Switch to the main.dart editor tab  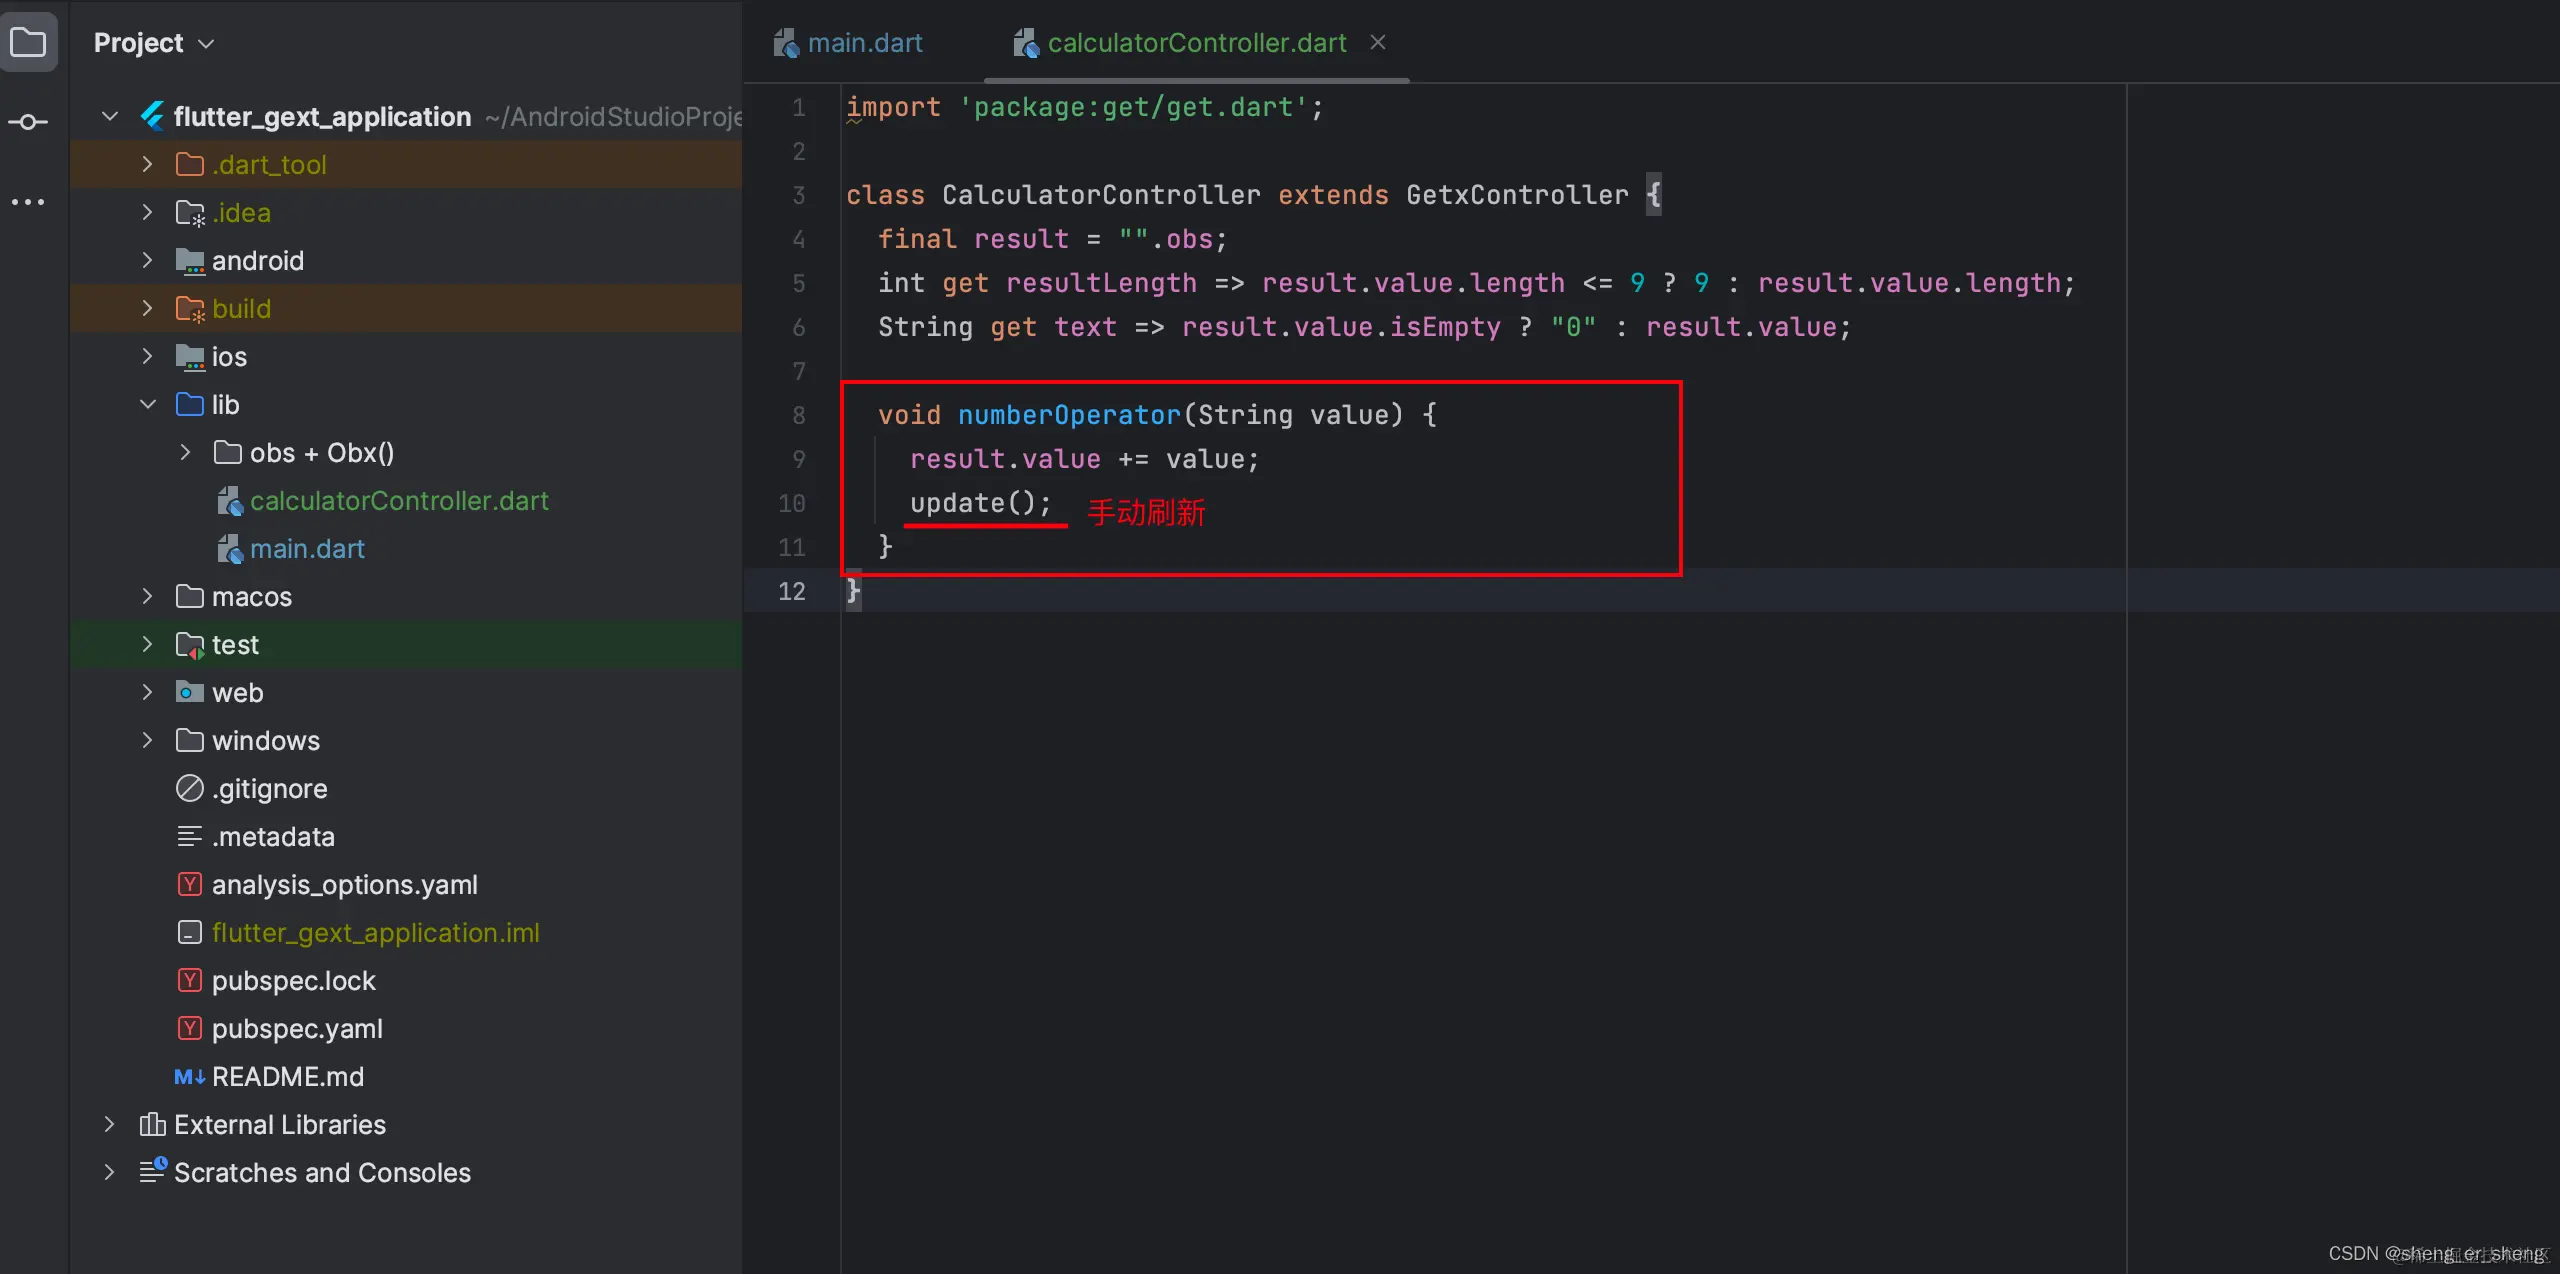point(864,43)
